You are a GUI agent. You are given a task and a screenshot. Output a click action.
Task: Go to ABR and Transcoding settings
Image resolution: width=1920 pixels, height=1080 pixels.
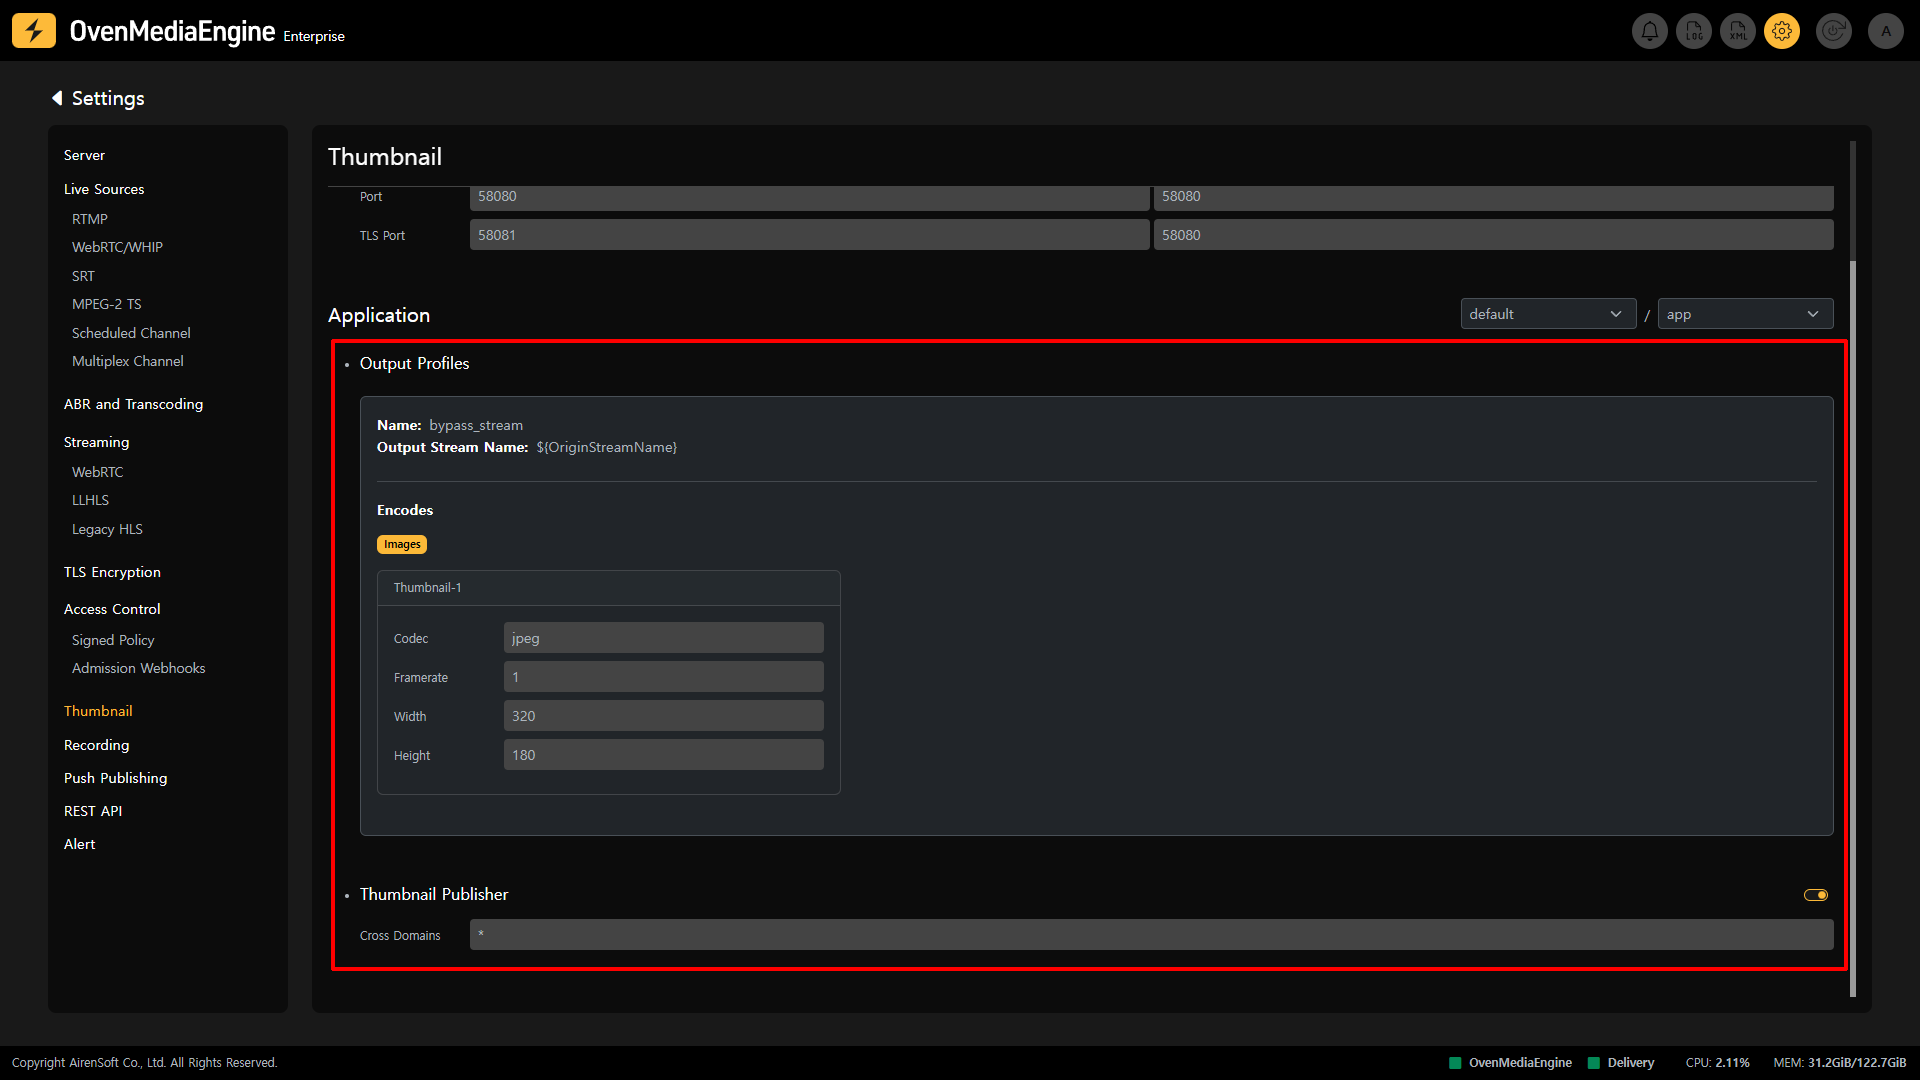[133, 404]
